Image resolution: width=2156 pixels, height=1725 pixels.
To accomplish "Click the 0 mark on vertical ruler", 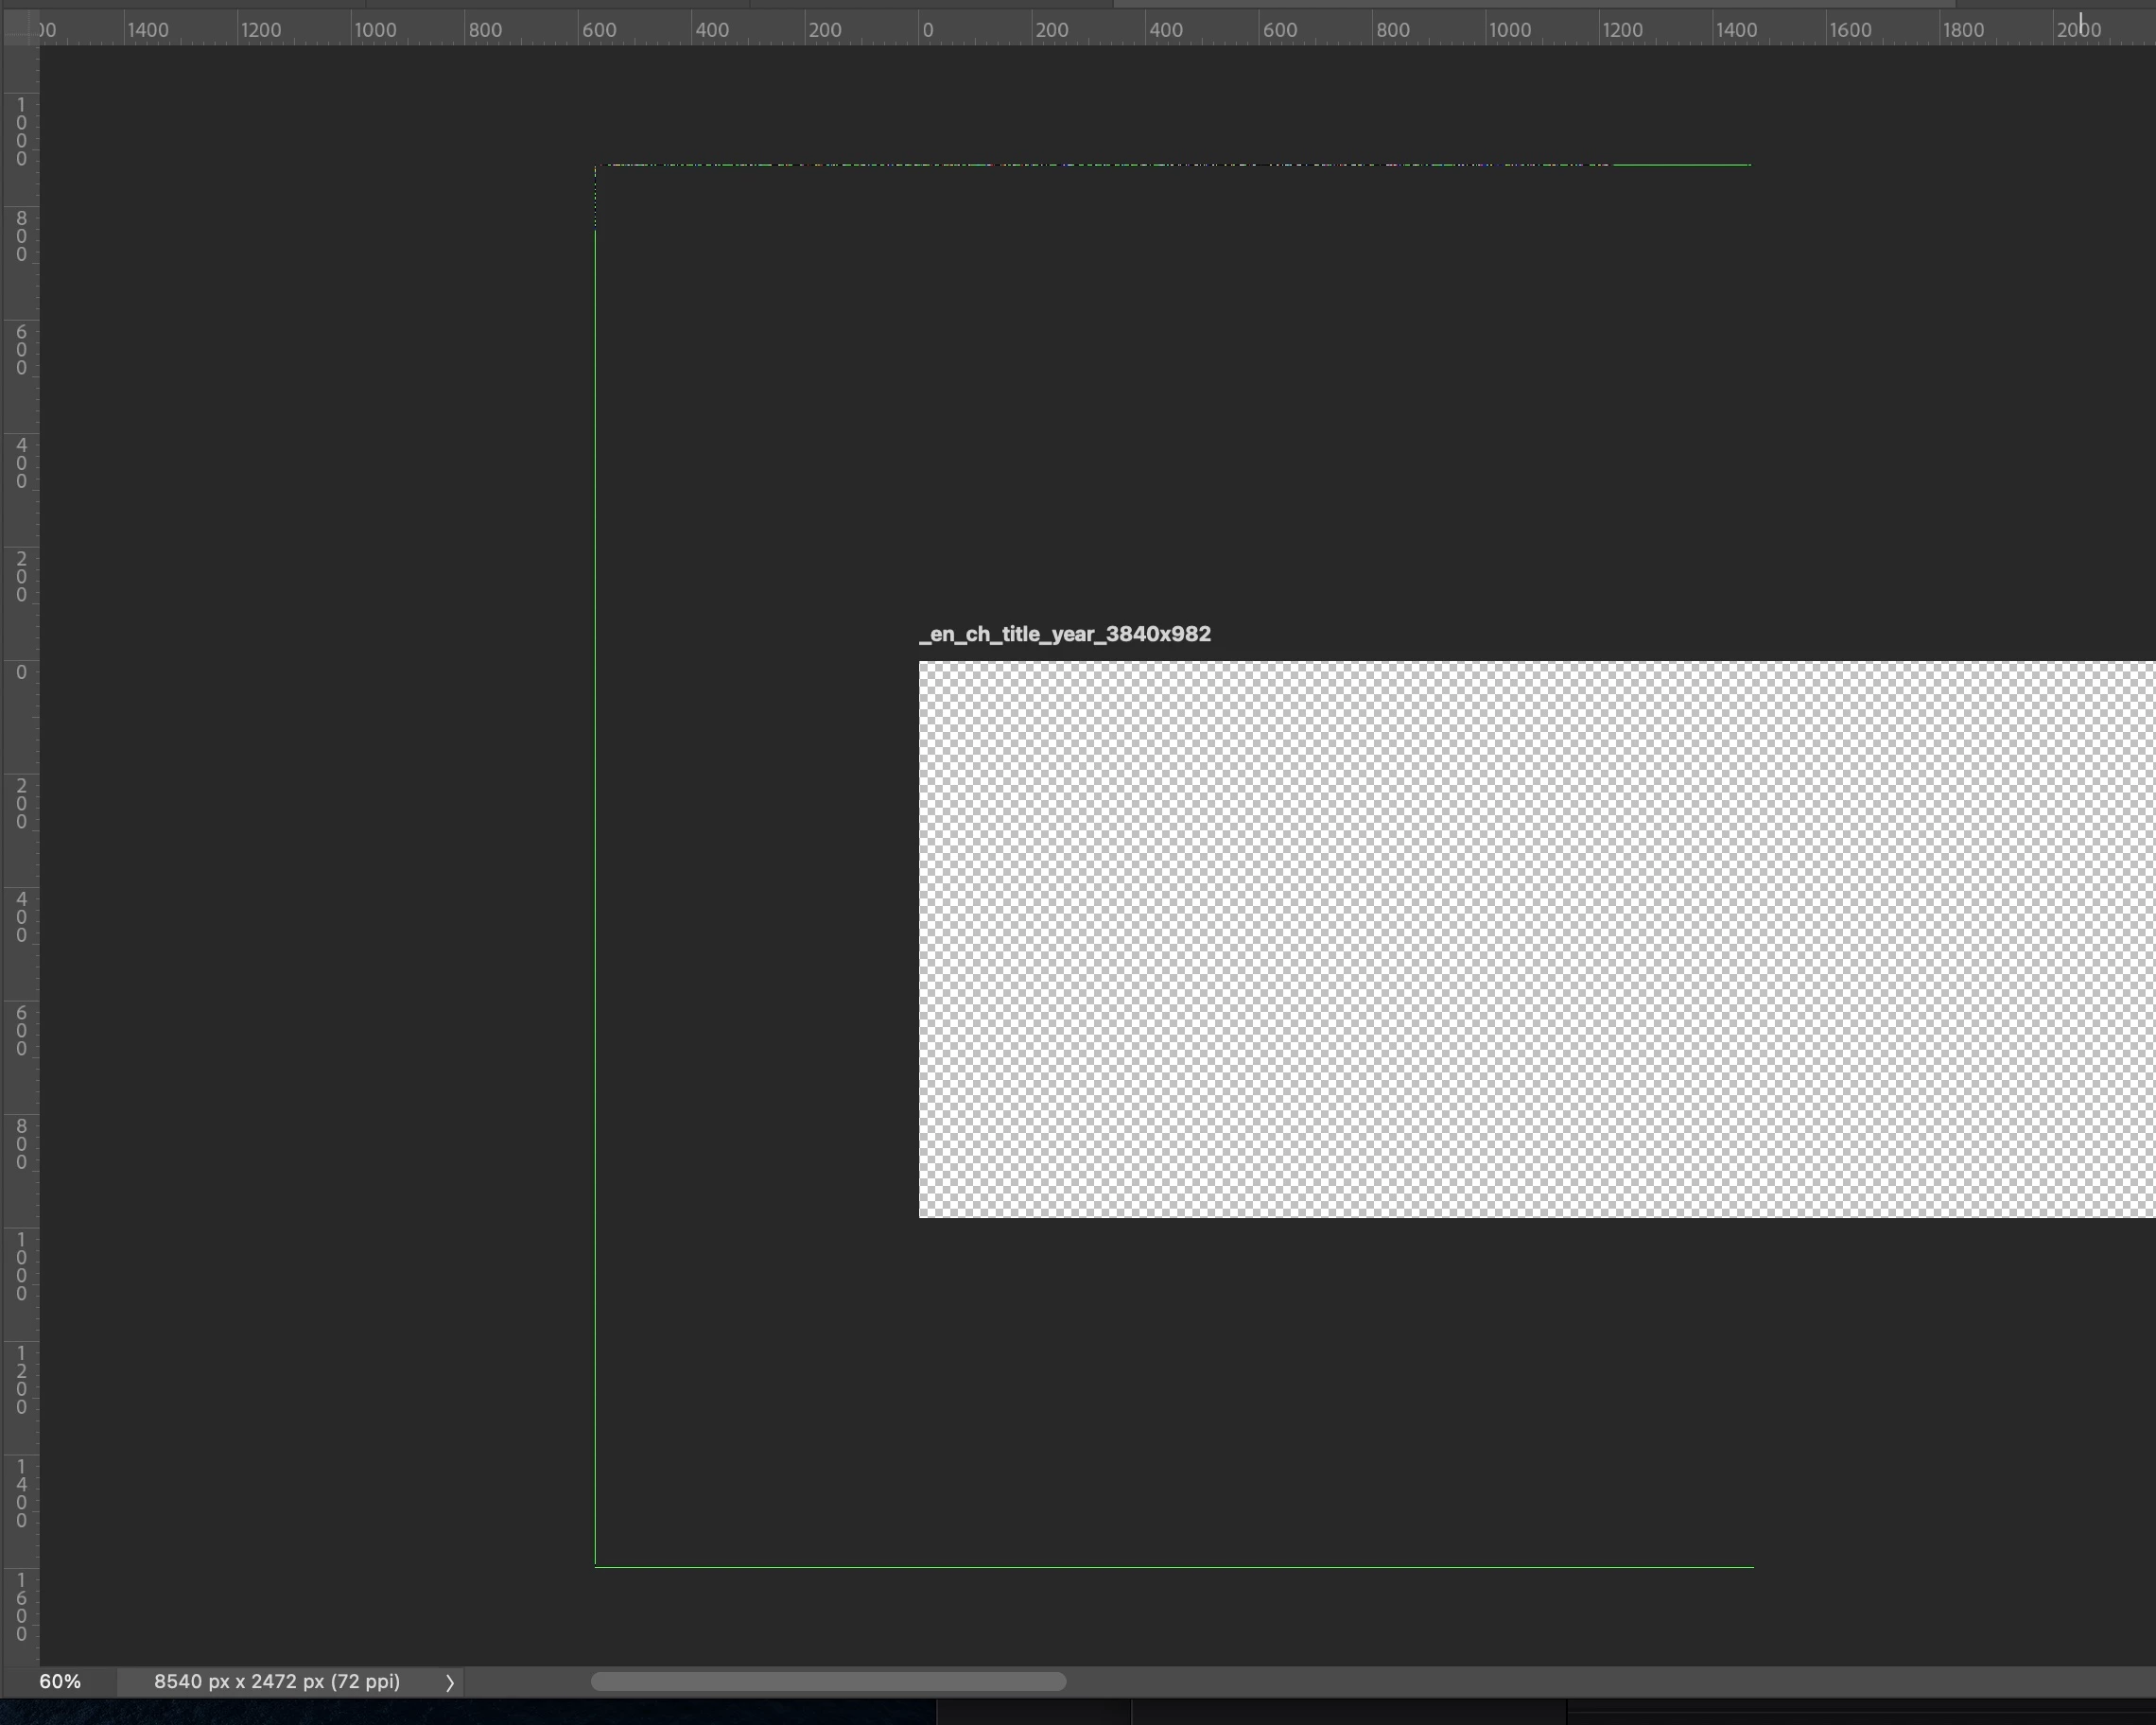I will pos(21,672).
